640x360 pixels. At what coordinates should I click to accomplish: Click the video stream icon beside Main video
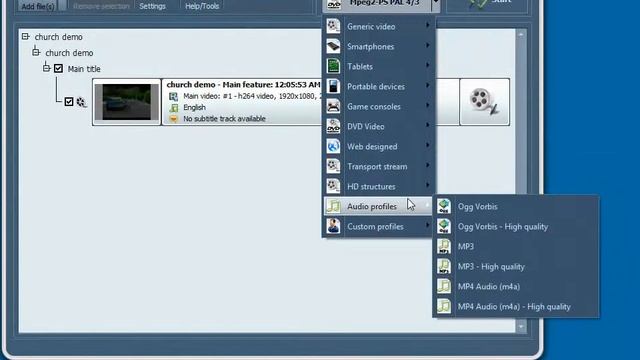coord(173,96)
